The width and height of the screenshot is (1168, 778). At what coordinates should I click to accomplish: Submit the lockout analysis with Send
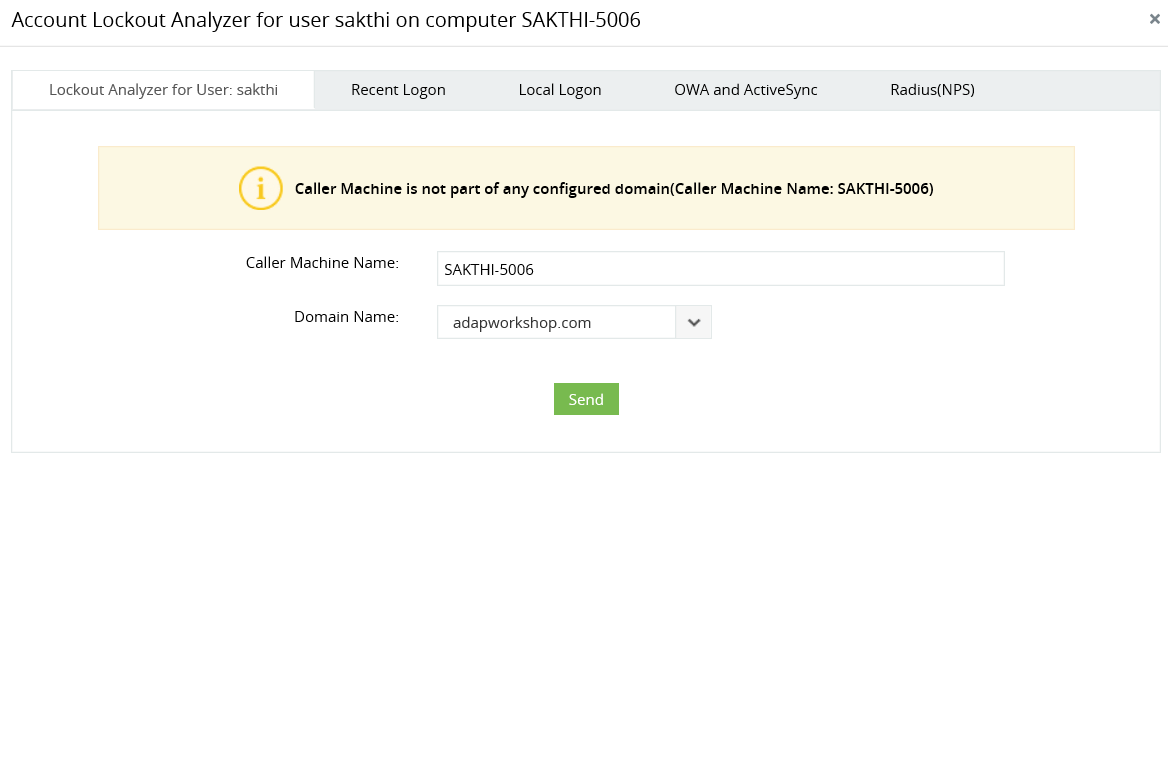click(586, 398)
